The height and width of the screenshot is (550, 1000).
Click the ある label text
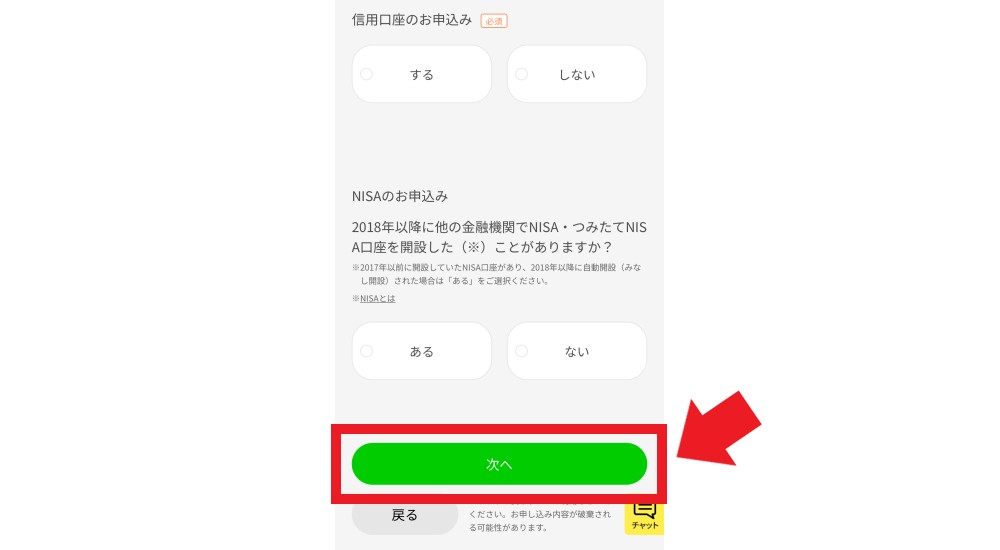(x=422, y=352)
